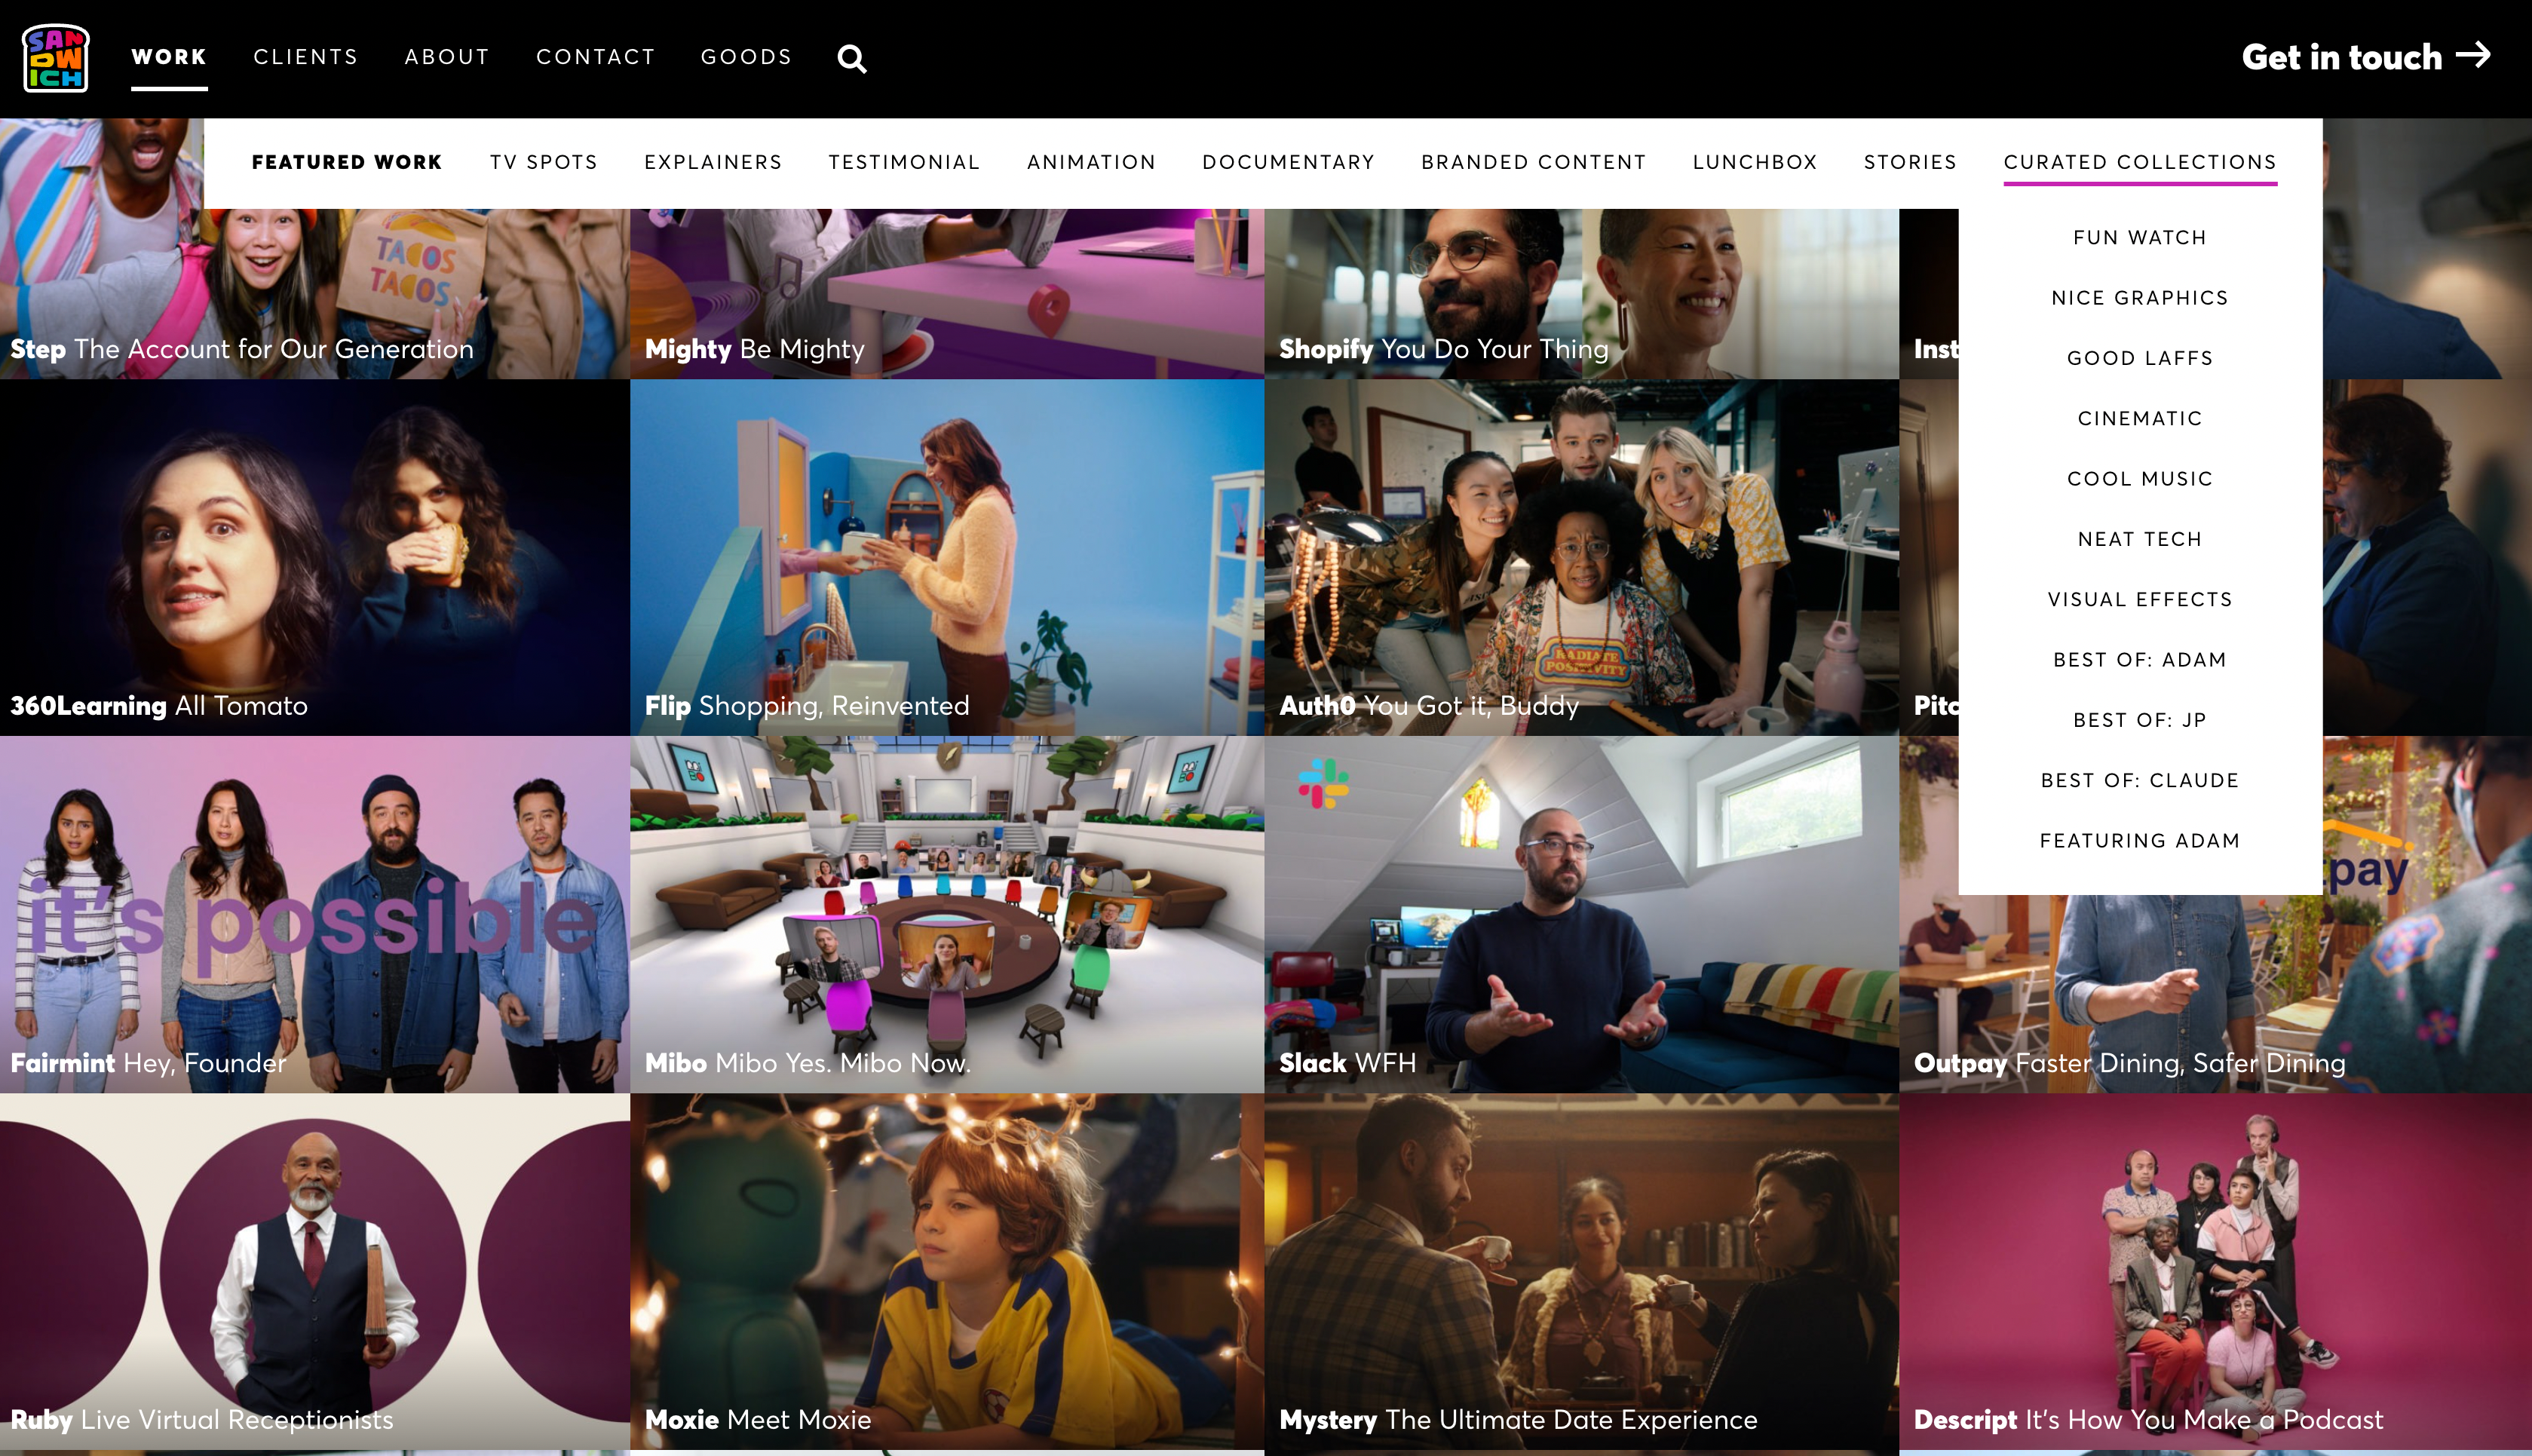
Task: Open 360Learning All Tomato thumbnail
Action: coord(314,557)
